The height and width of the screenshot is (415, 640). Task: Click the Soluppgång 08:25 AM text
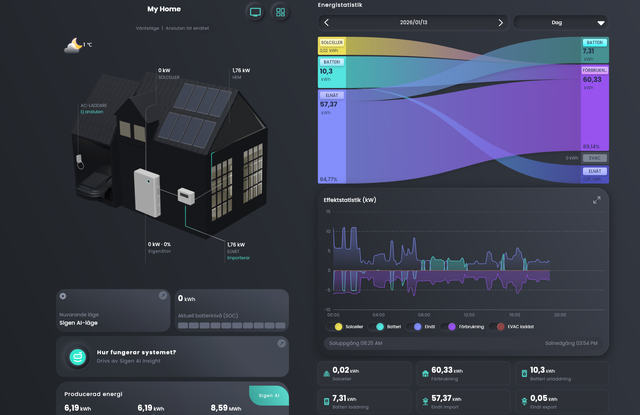click(356, 343)
